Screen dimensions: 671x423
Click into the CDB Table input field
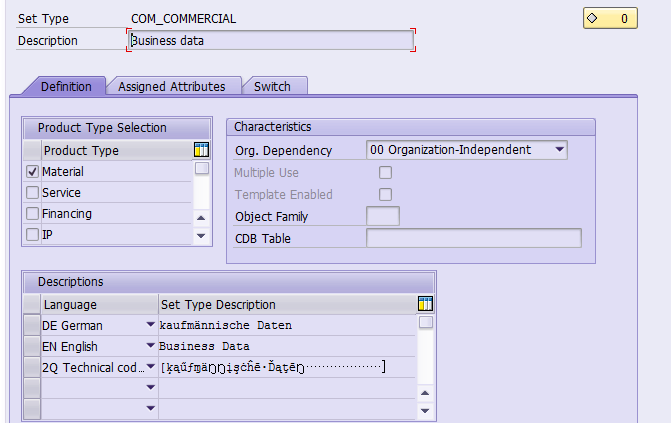pos(474,238)
